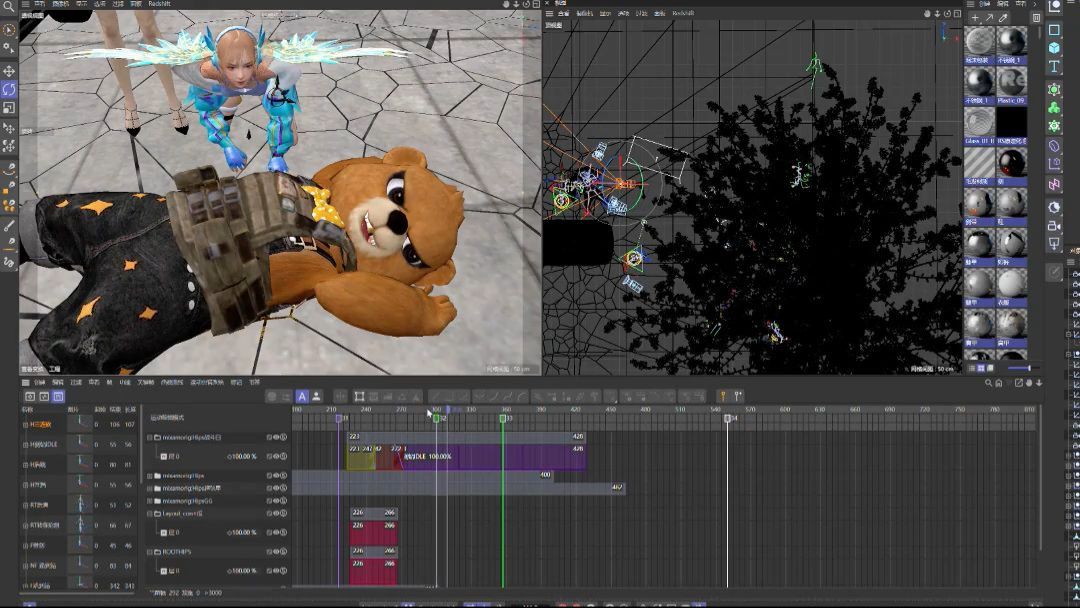The width and height of the screenshot is (1080, 608).
Task: Click the green cloner icon in the right palette
Action: click(1054, 108)
